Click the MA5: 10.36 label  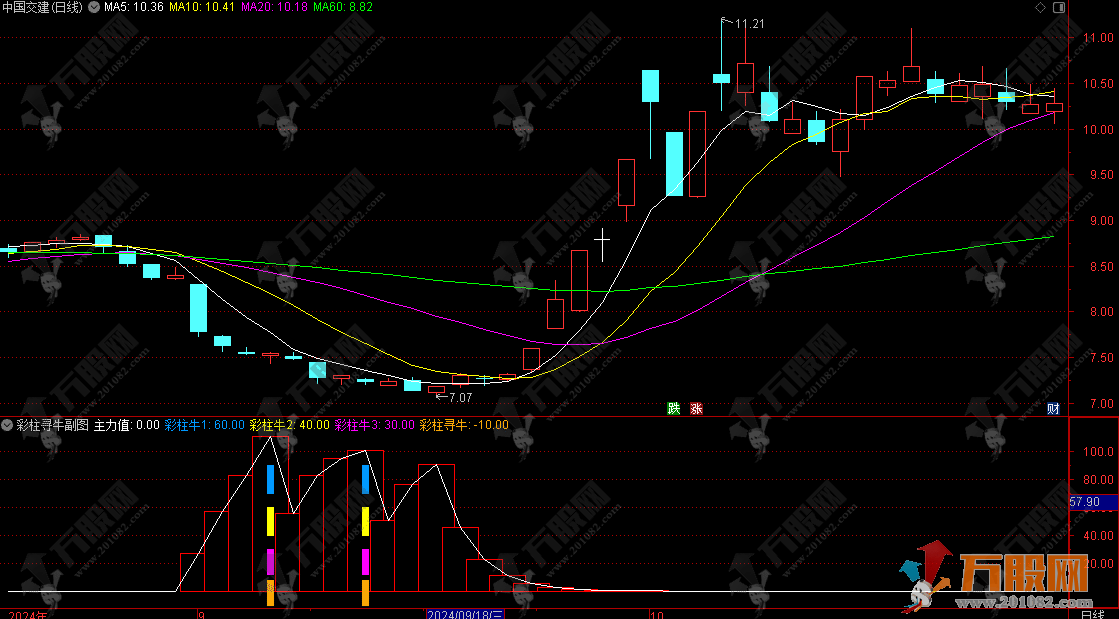[x=133, y=7]
